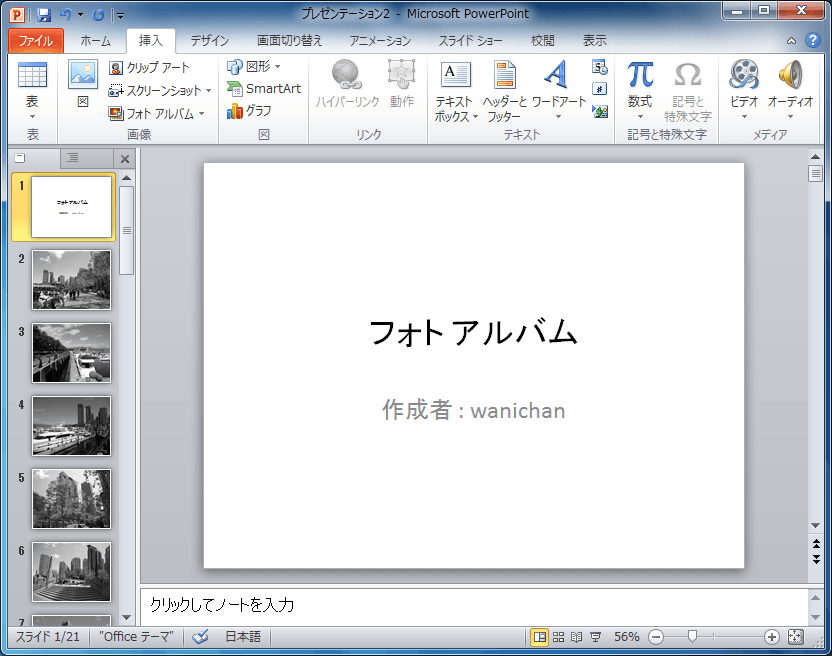Screen dimensions: 832x656
Task: Insert date and time icon
Action: point(600,67)
